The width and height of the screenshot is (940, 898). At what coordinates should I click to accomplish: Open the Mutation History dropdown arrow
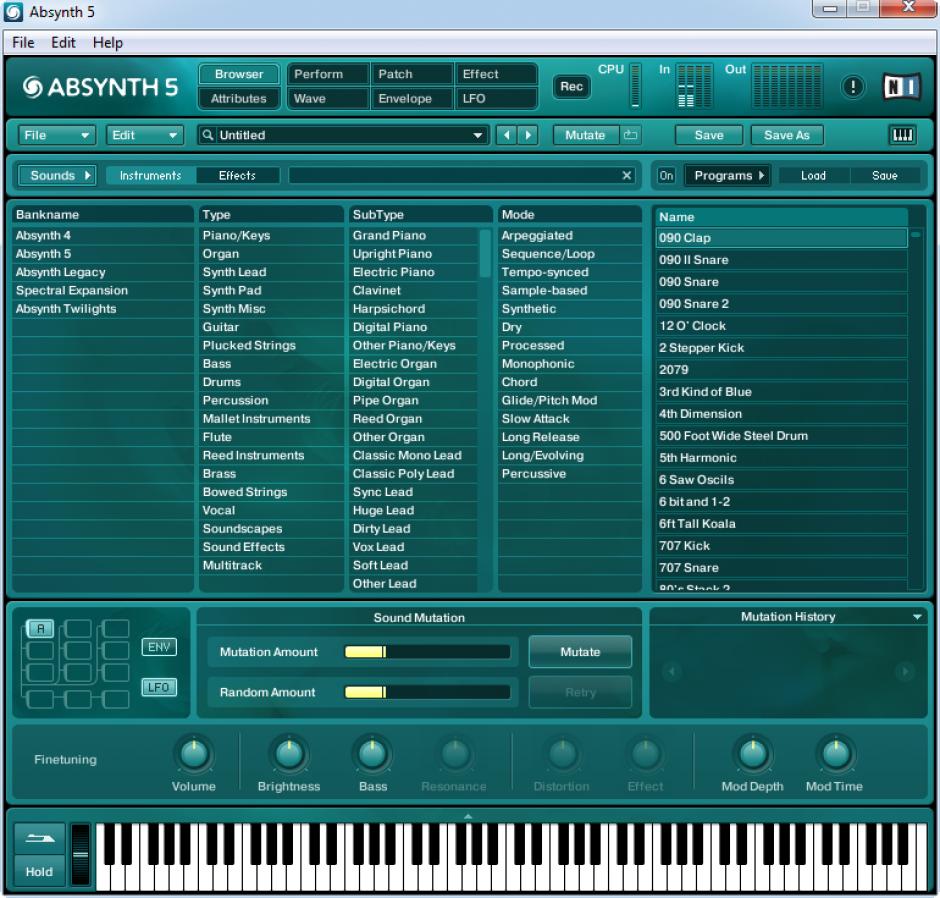[917, 616]
